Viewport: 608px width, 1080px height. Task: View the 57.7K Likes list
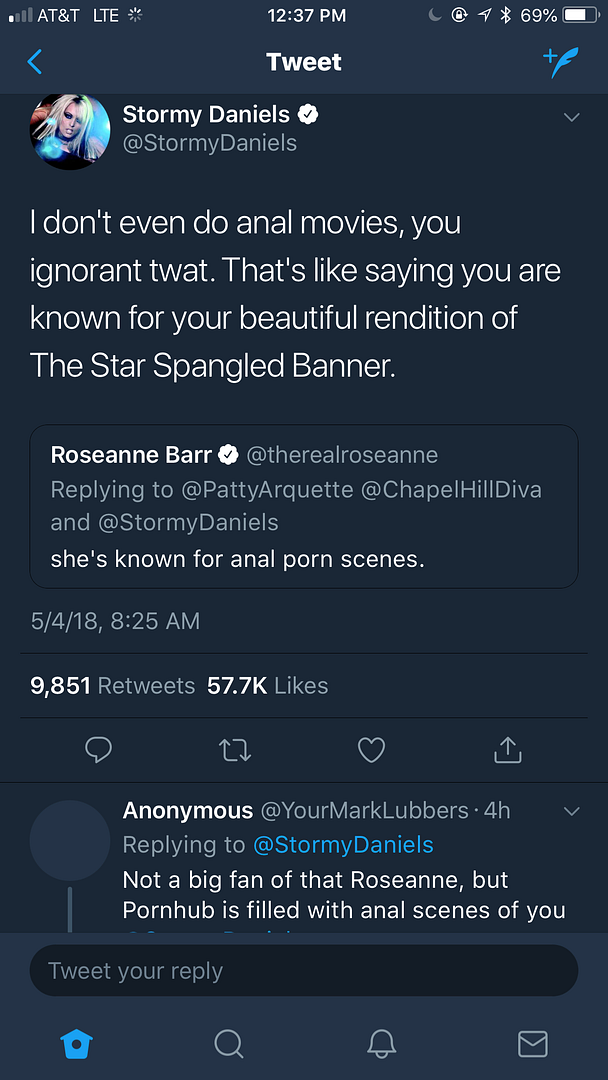tap(267, 686)
